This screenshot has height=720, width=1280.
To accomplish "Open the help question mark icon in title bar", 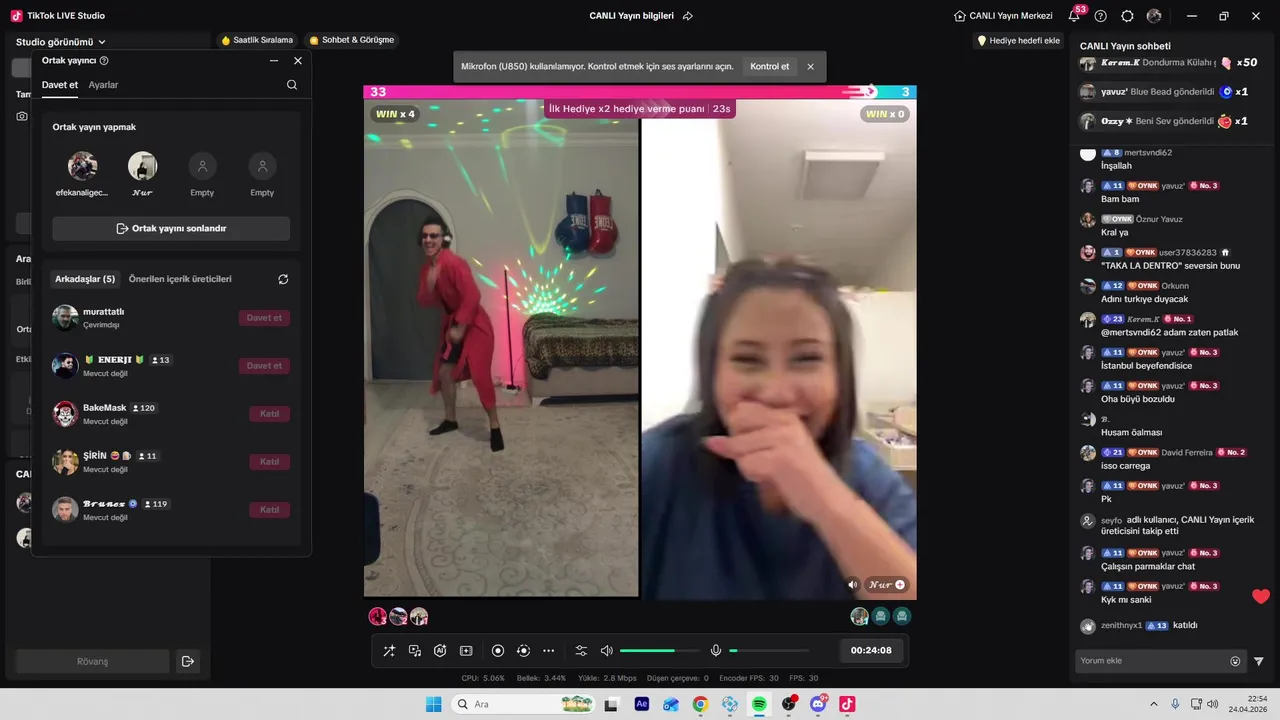I will tap(1101, 16).
